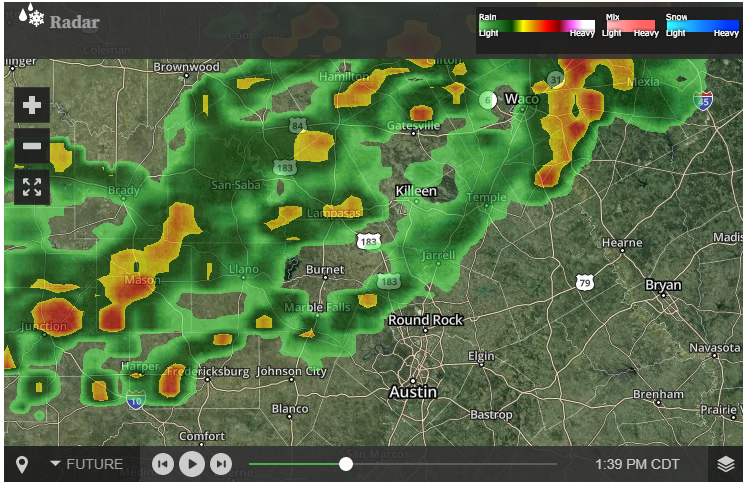Click the Waco city label
The image size is (743, 486).
[x=521, y=99]
